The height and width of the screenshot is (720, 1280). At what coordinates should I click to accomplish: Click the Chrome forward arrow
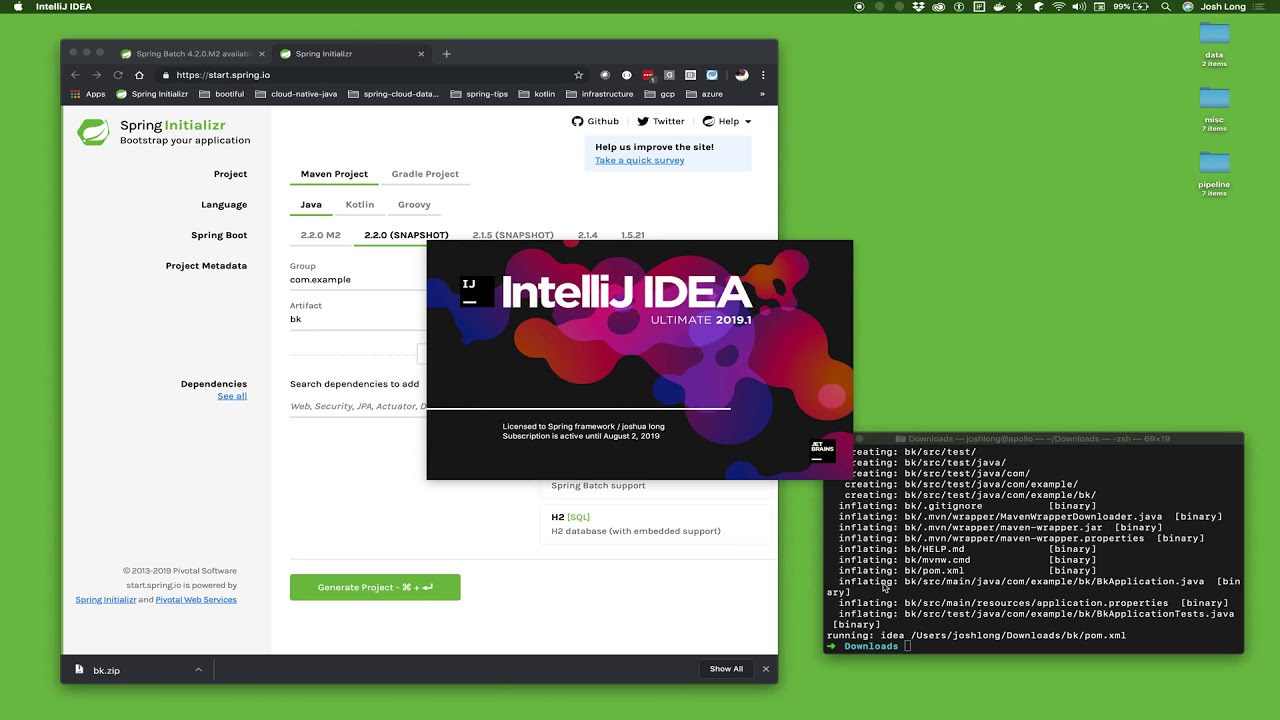[97, 75]
